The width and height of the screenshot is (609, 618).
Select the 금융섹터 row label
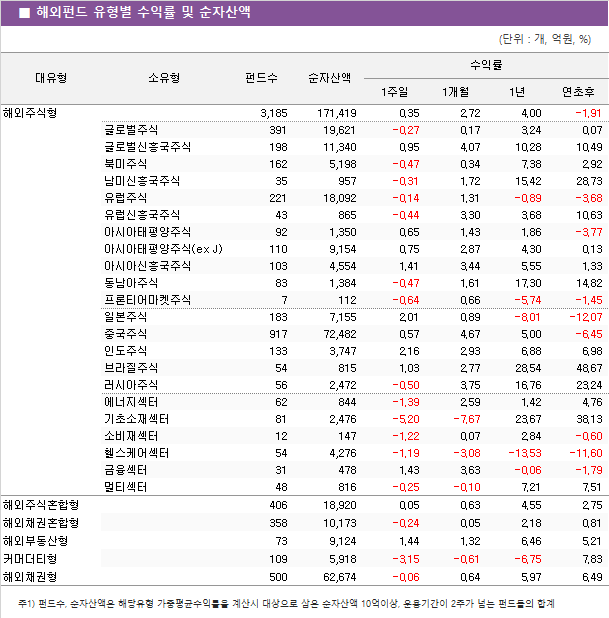pyautogui.click(x=125, y=470)
